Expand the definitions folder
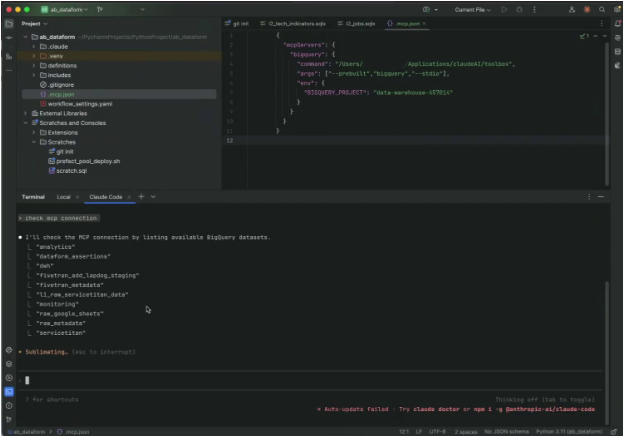This screenshot has width=624, height=437. [x=35, y=65]
